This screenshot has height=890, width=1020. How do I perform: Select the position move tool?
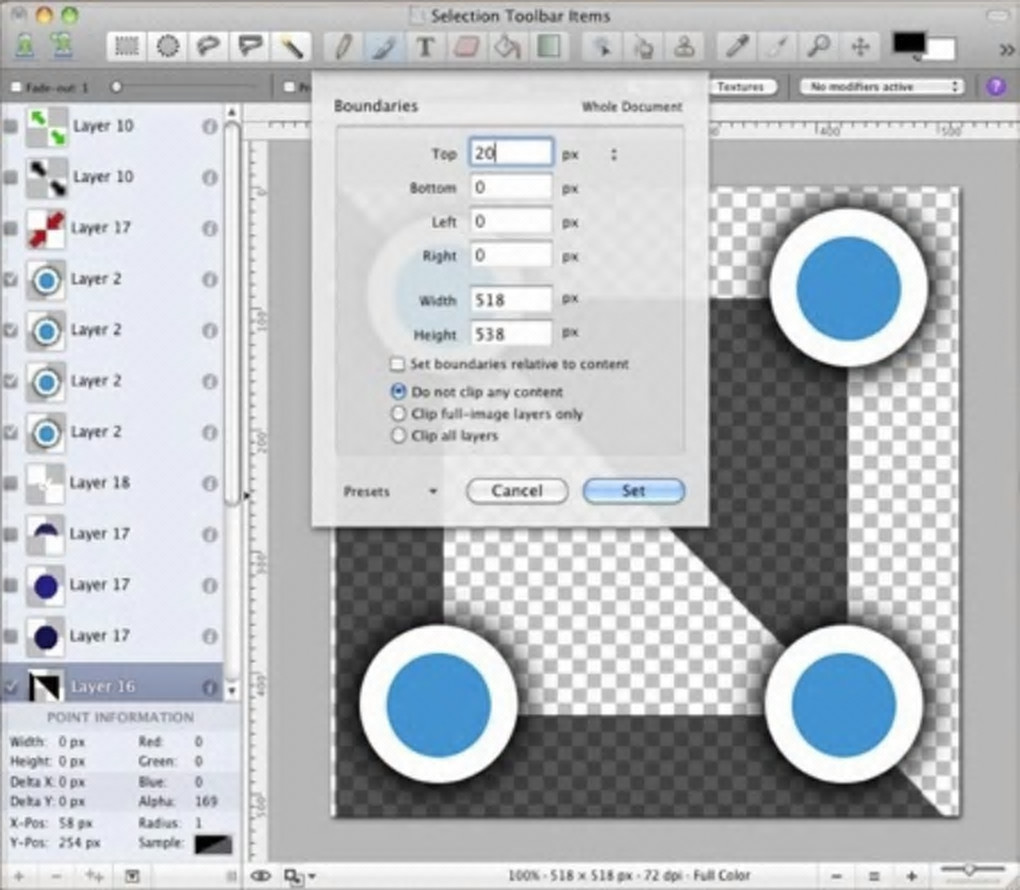(860, 47)
